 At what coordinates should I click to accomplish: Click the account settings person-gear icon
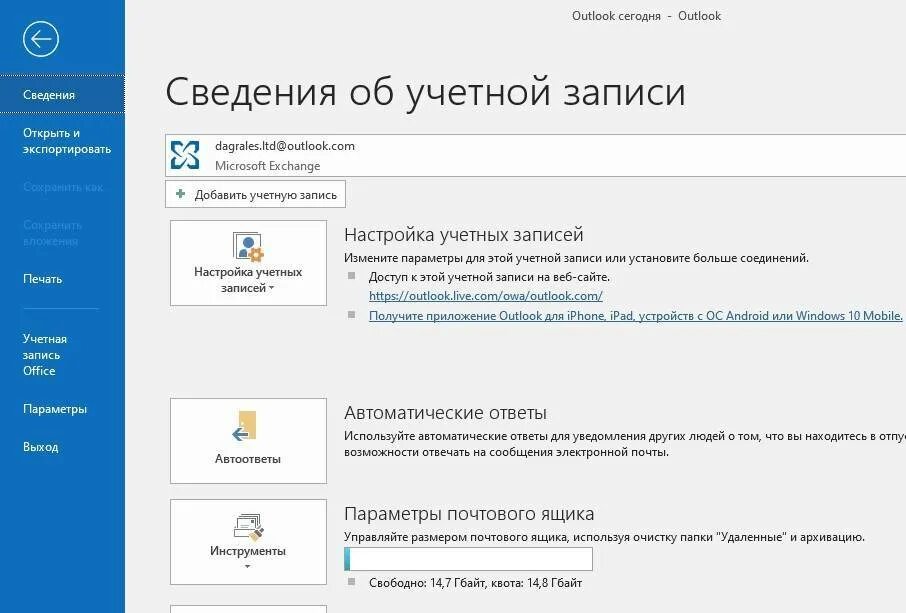248,247
